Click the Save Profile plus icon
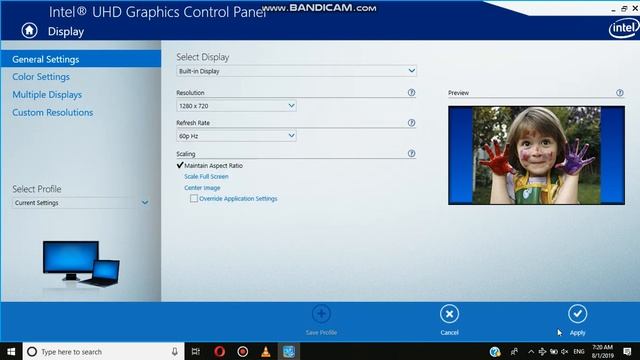Screen dimensions: 640x360 pos(321,314)
